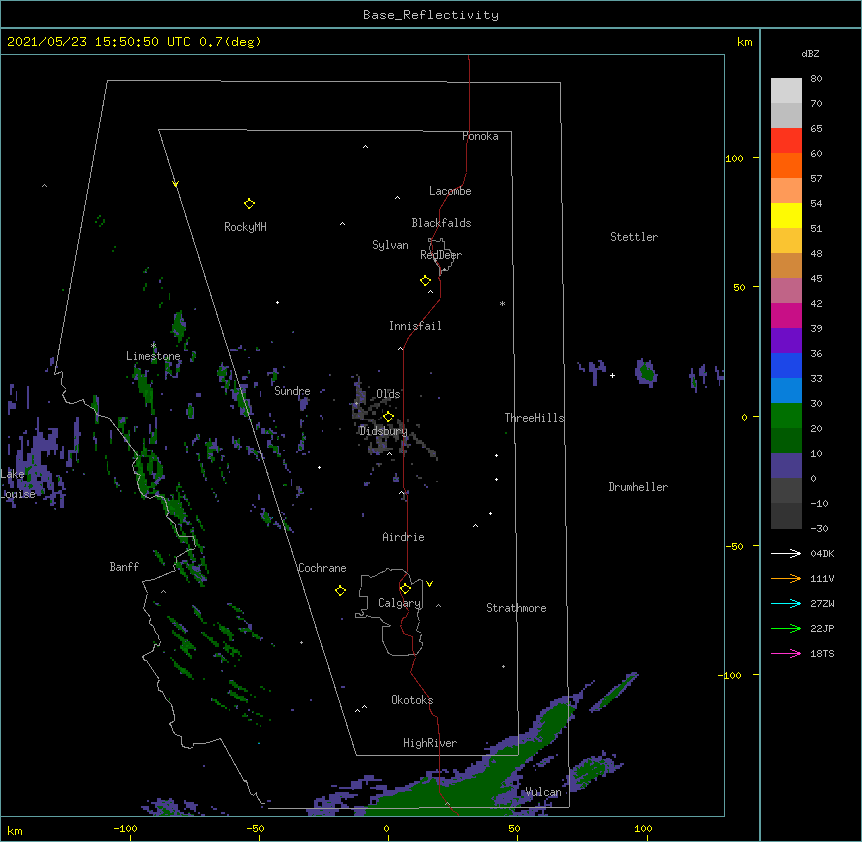Click the yellow diamond marker near RockyMH
The height and width of the screenshot is (842, 862).
[x=250, y=204]
